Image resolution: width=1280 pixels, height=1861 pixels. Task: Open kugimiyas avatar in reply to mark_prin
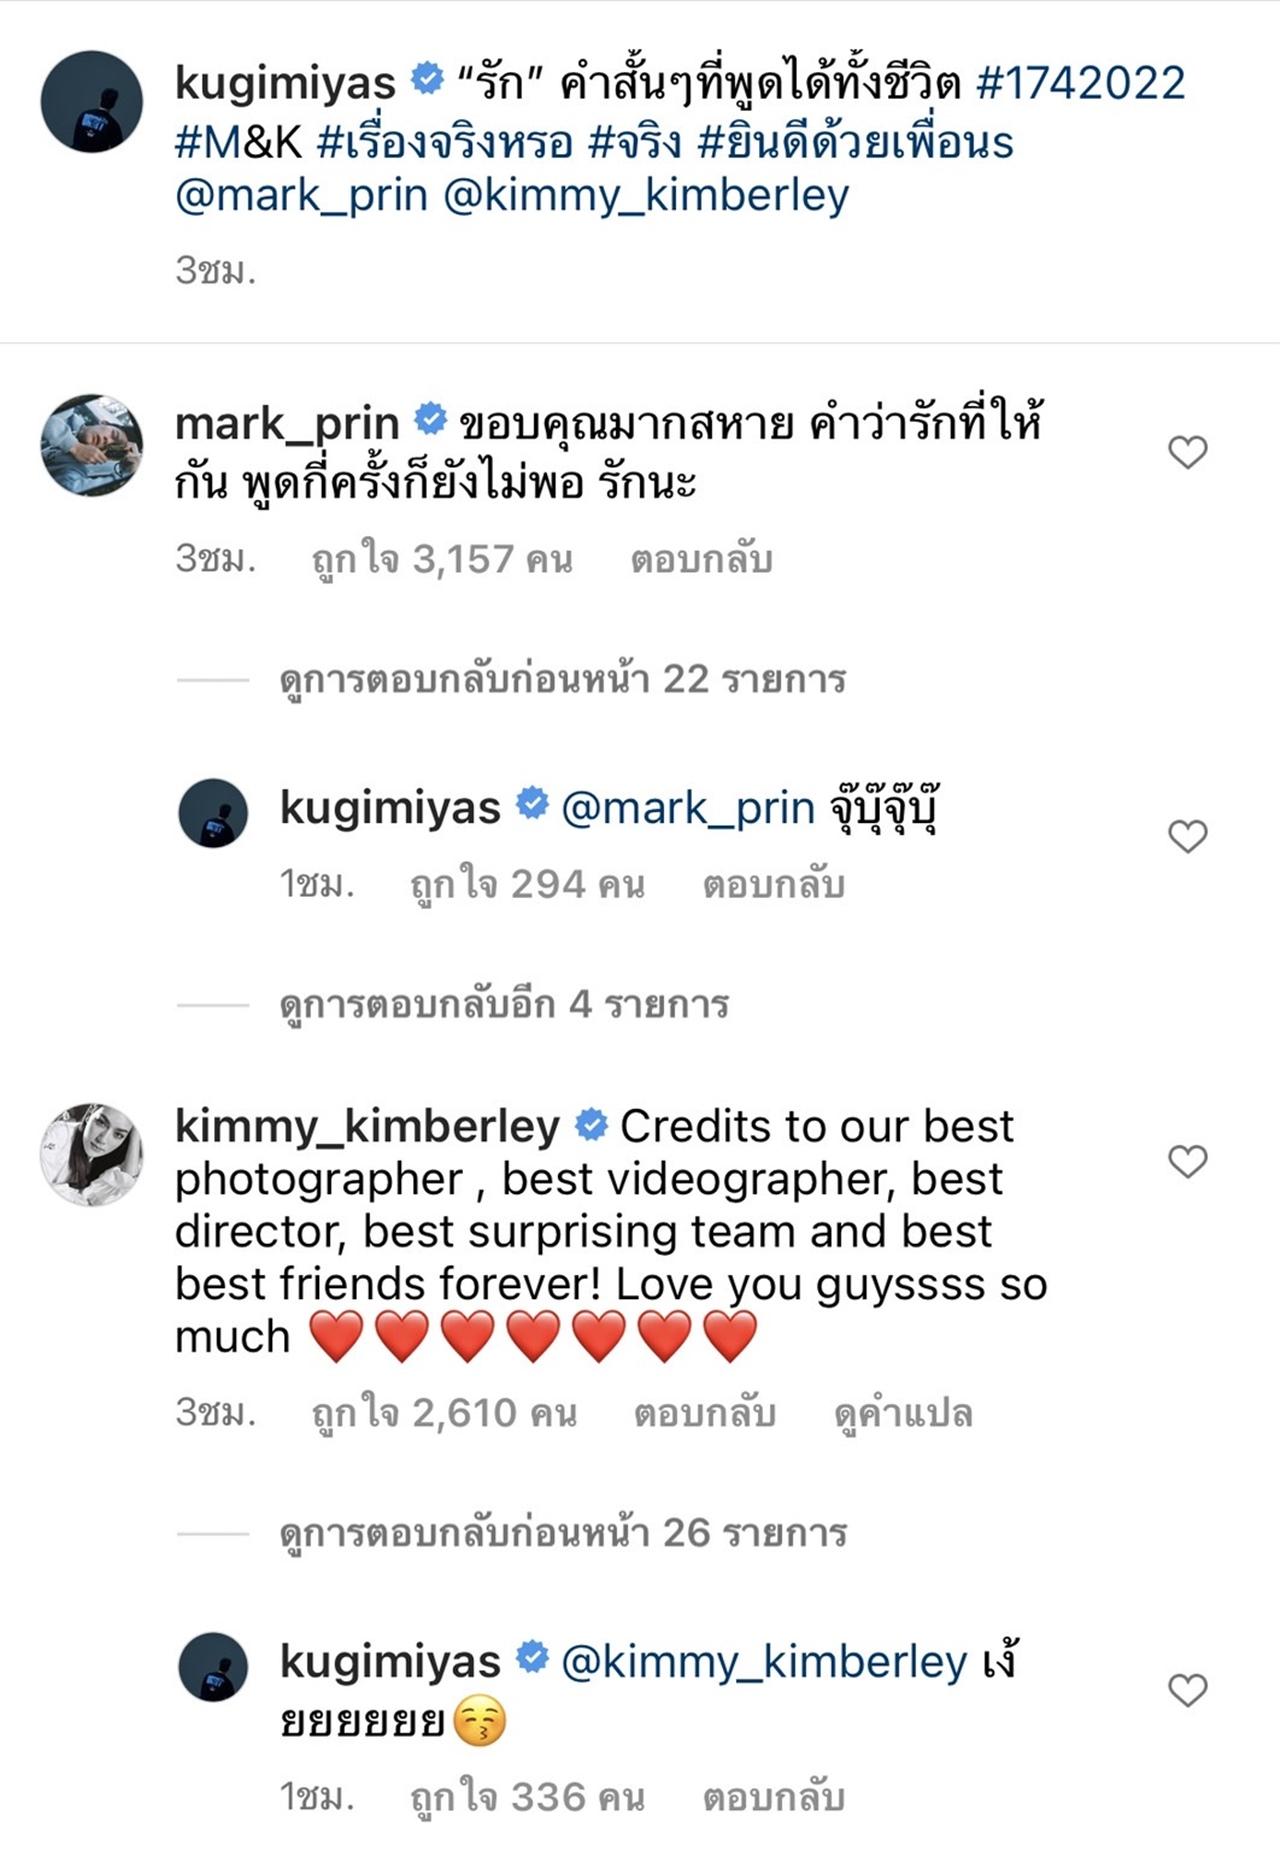point(213,813)
